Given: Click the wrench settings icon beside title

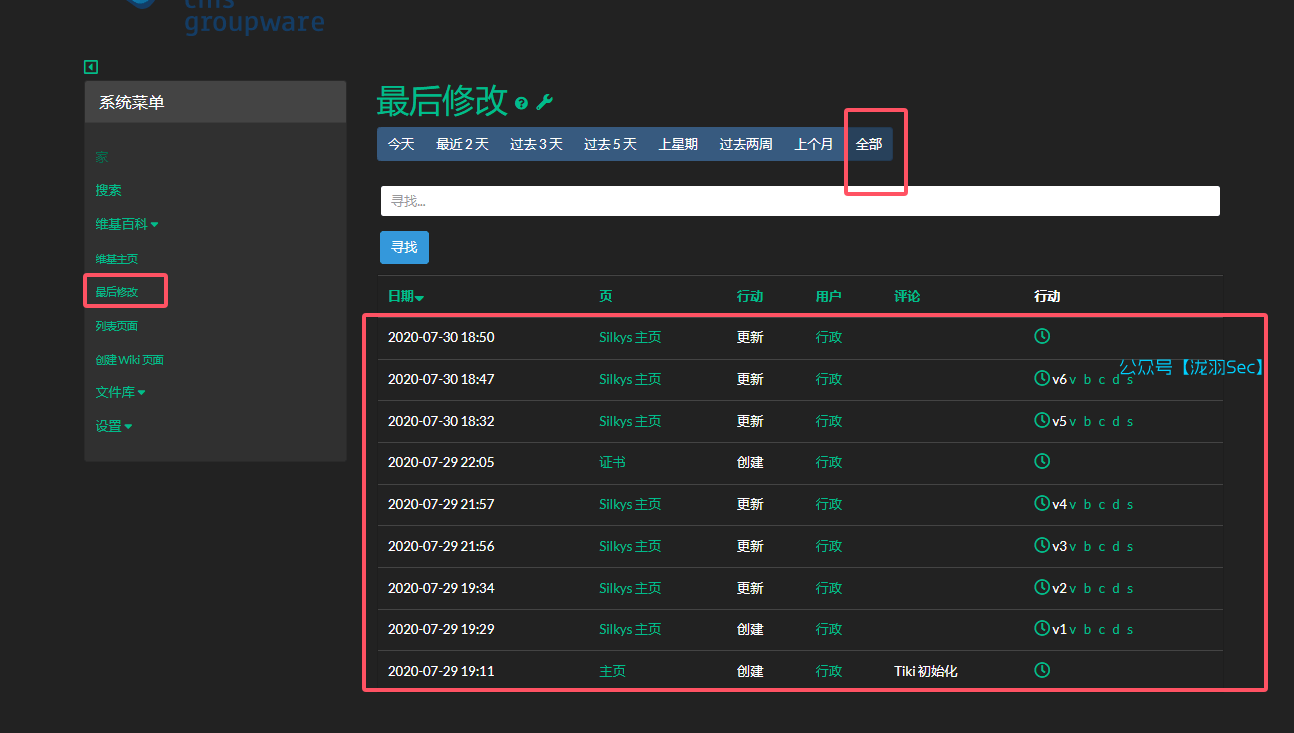Looking at the screenshot, I should pyautogui.click(x=545, y=102).
